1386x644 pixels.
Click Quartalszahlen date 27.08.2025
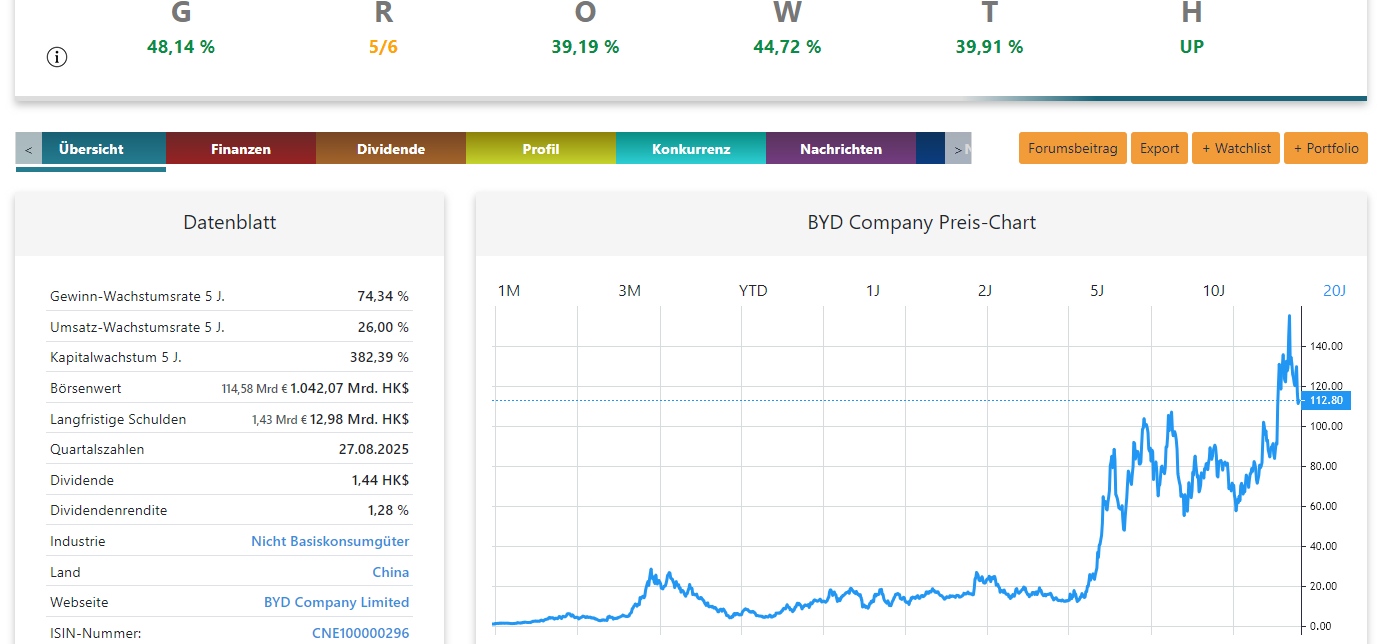[x=374, y=449]
